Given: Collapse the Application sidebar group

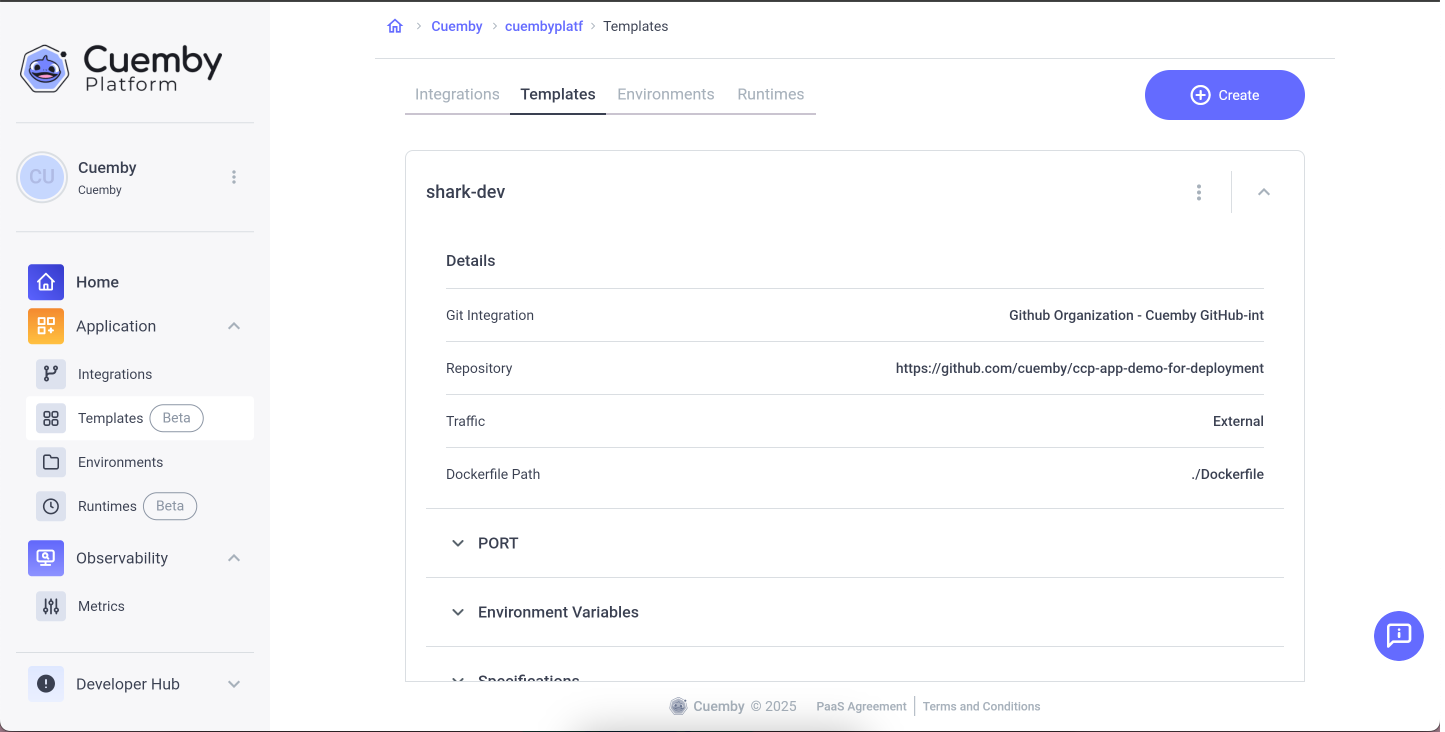Looking at the screenshot, I should [234, 326].
